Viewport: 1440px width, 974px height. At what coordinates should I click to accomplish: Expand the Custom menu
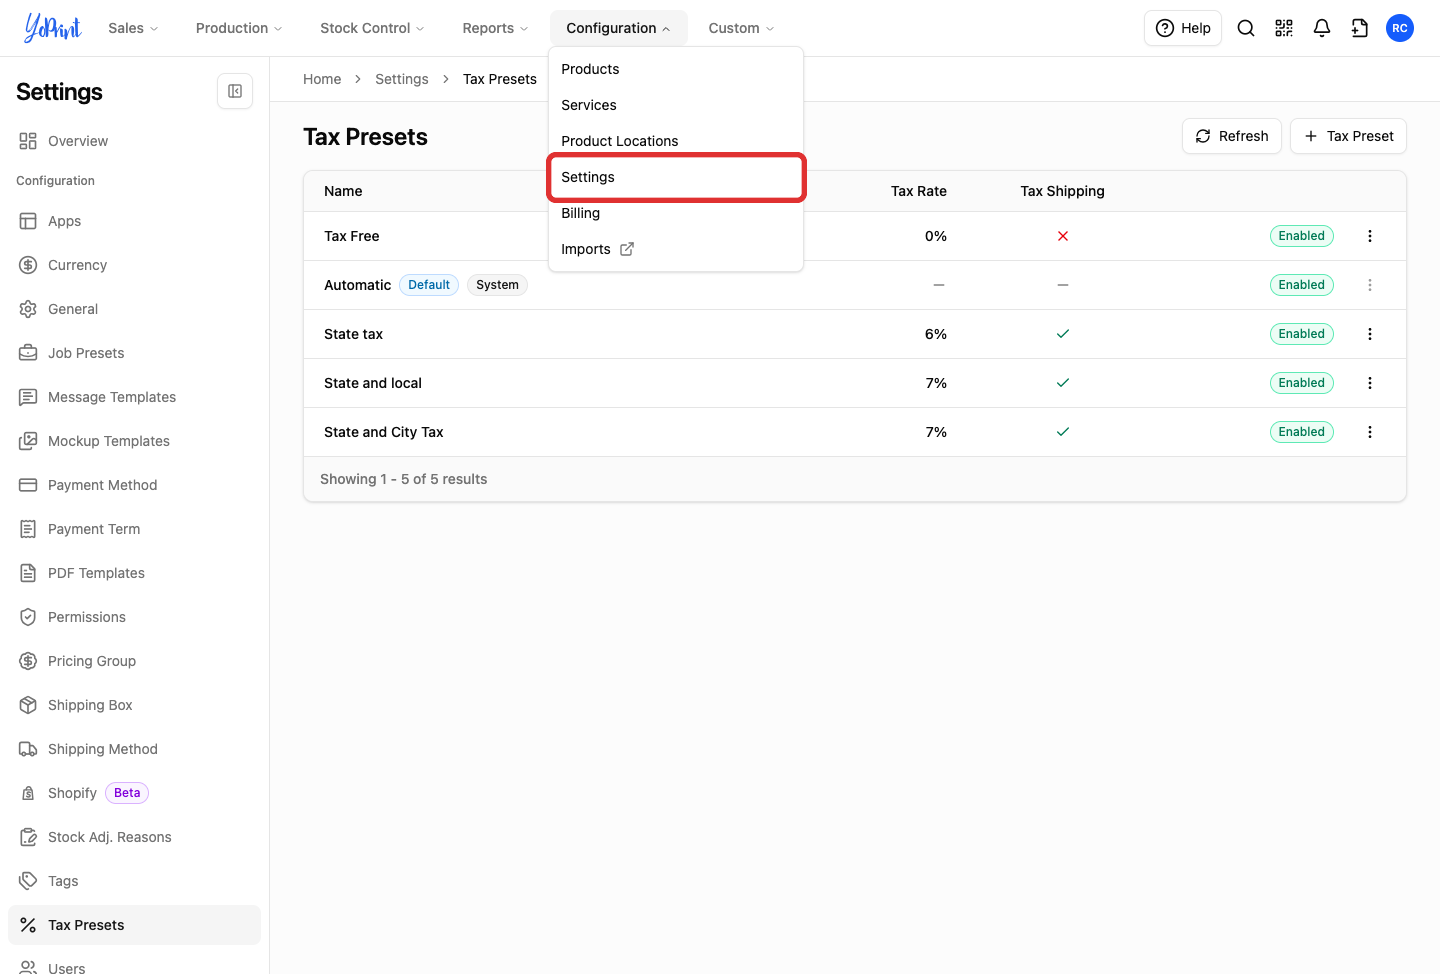pos(741,28)
